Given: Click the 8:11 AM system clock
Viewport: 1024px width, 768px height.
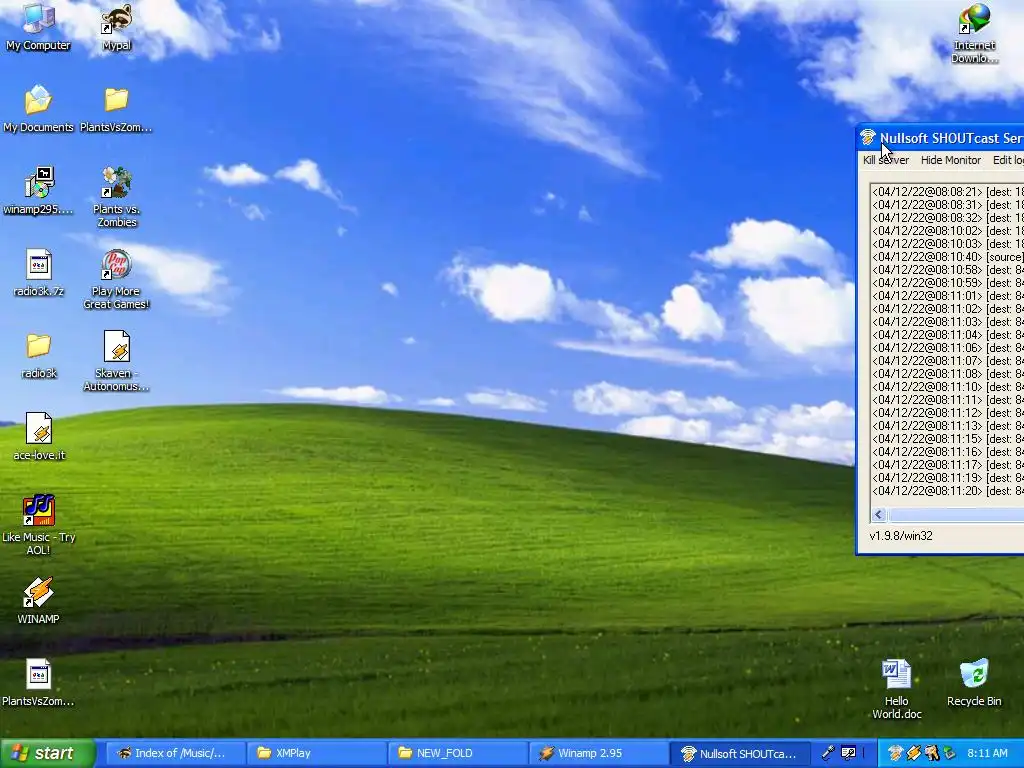Looking at the screenshot, I should (987, 753).
